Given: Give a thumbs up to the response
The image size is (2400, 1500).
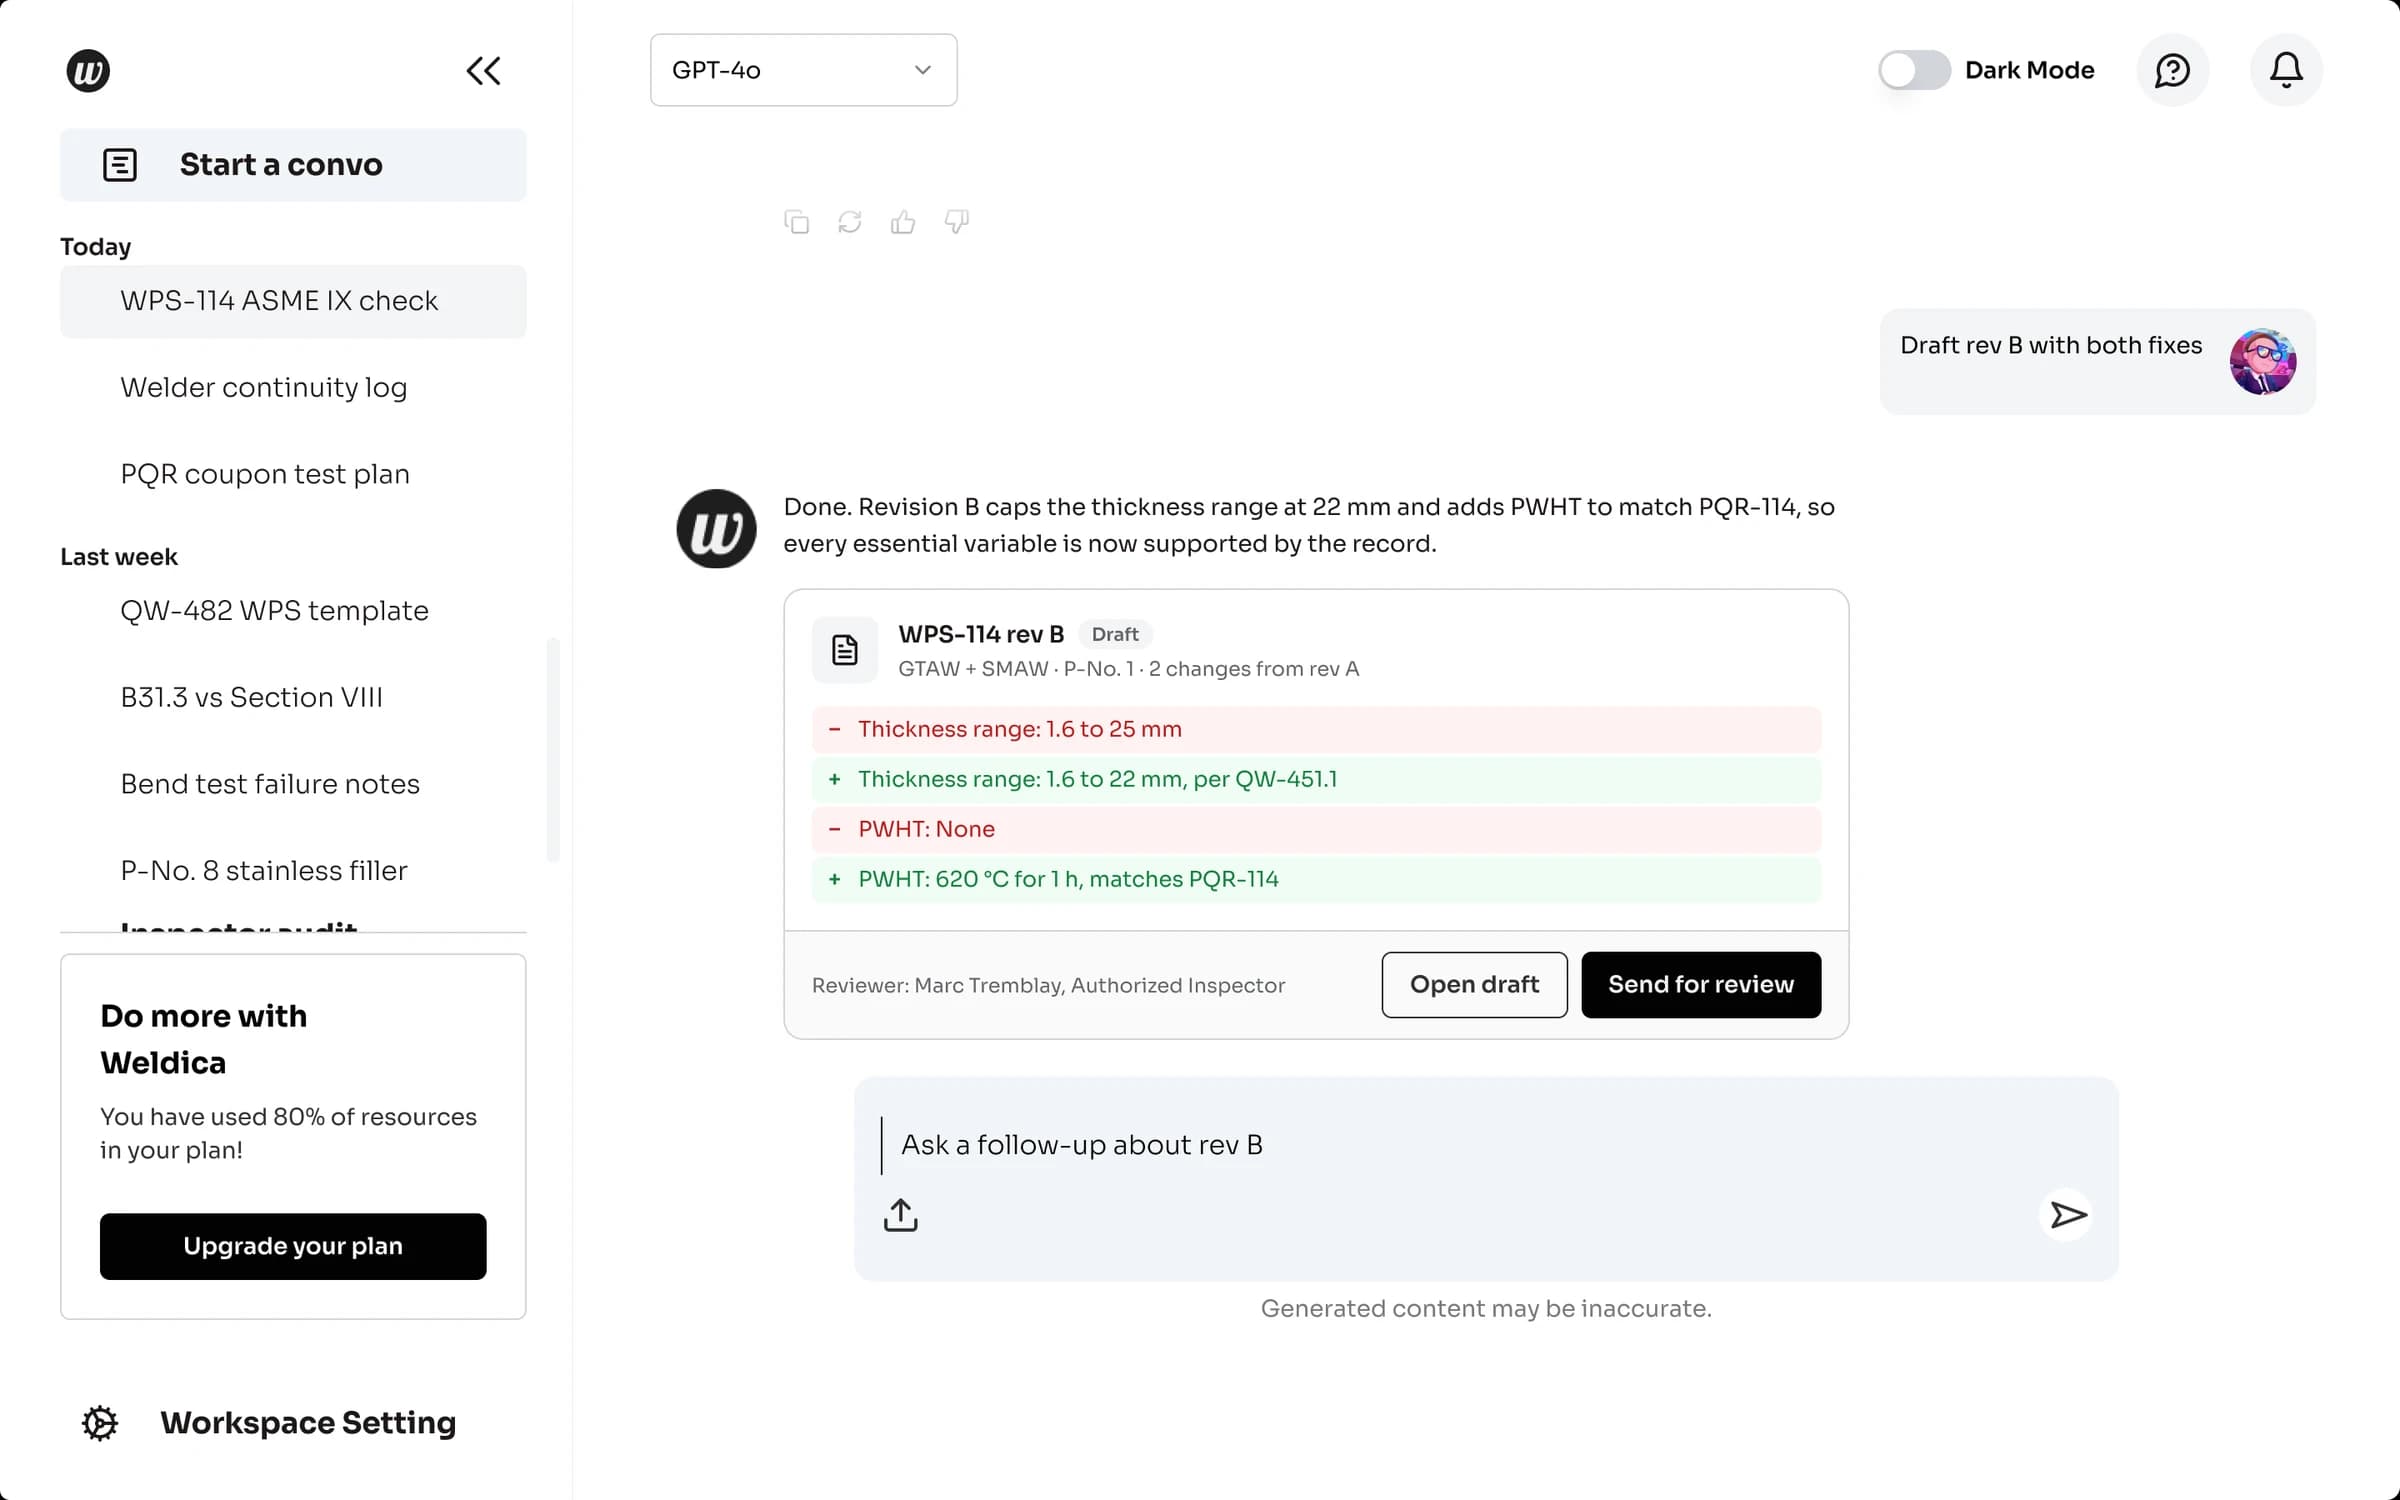Looking at the screenshot, I should tap(903, 222).
